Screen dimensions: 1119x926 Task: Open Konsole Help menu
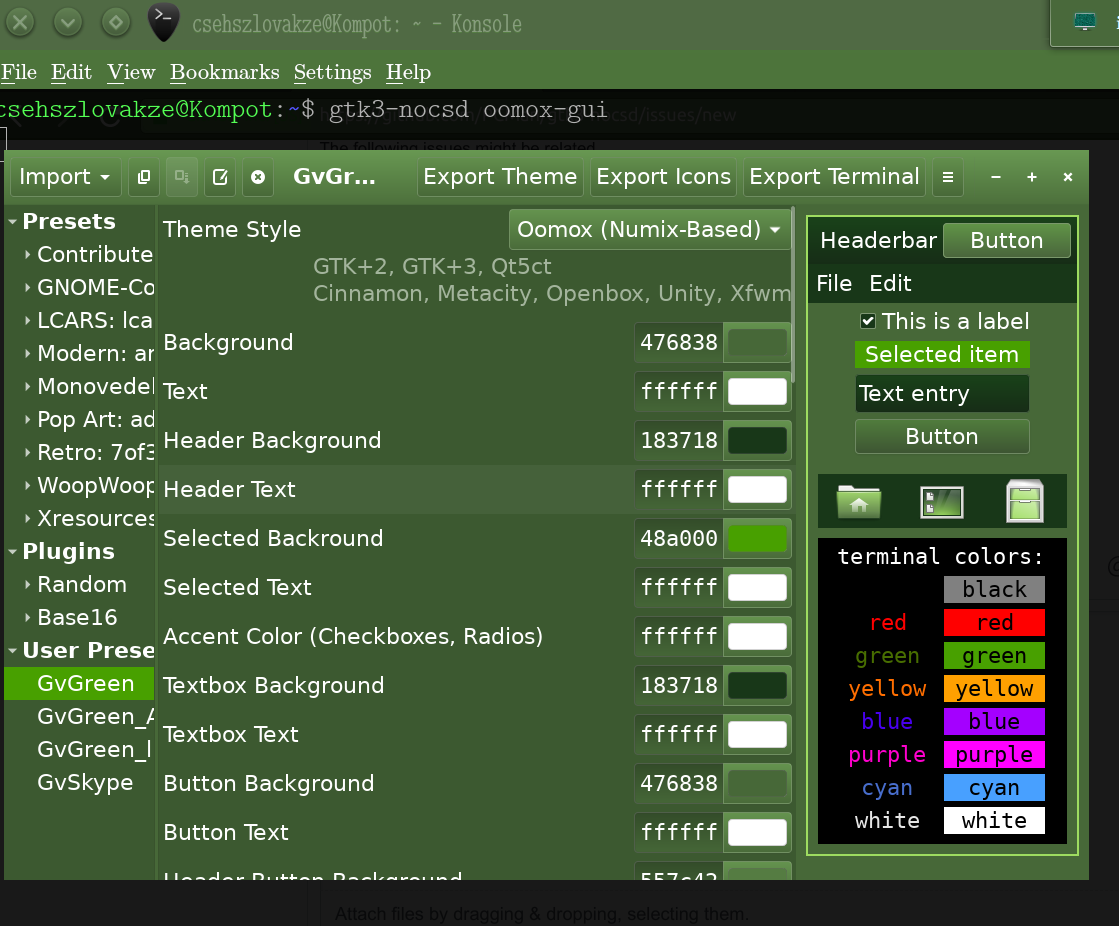point(408,72)
